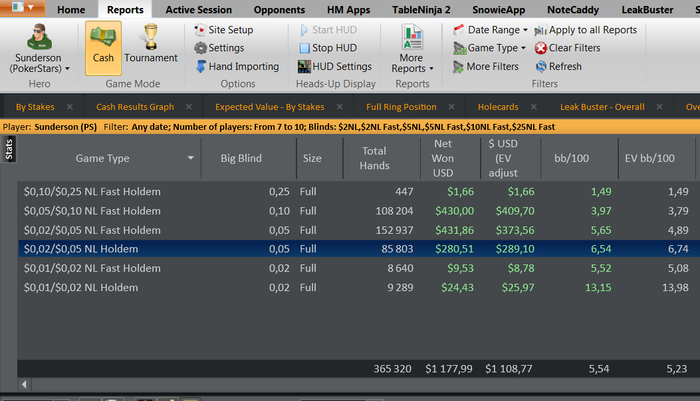Click the 13,15 bb/100 cell
This screenshot has width=700, height=401.
pos(598,287)
